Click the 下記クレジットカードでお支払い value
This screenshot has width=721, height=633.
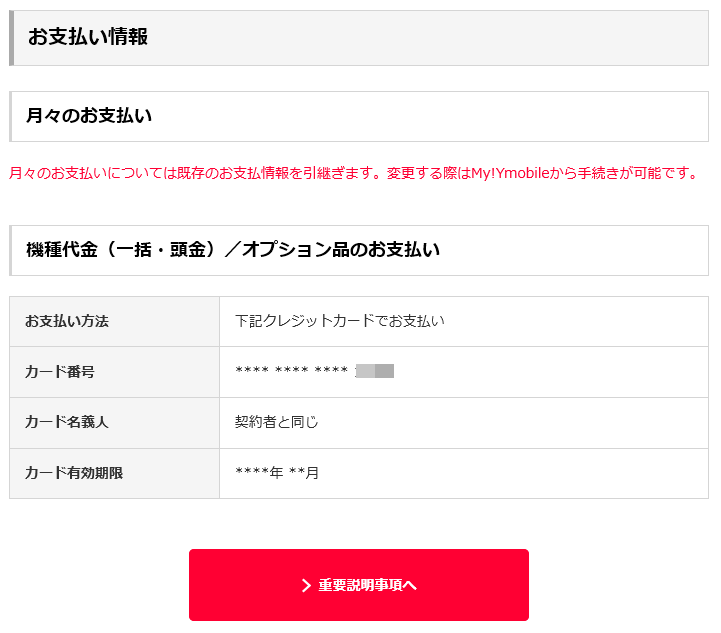coord(340,321)
